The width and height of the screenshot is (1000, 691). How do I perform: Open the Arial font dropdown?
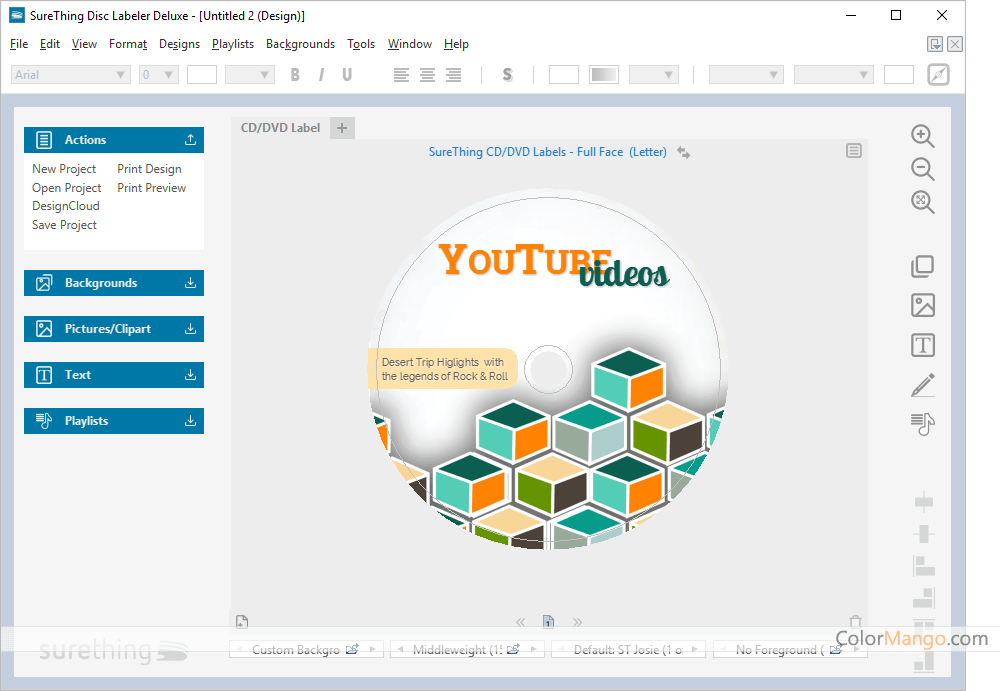[120, 75]
